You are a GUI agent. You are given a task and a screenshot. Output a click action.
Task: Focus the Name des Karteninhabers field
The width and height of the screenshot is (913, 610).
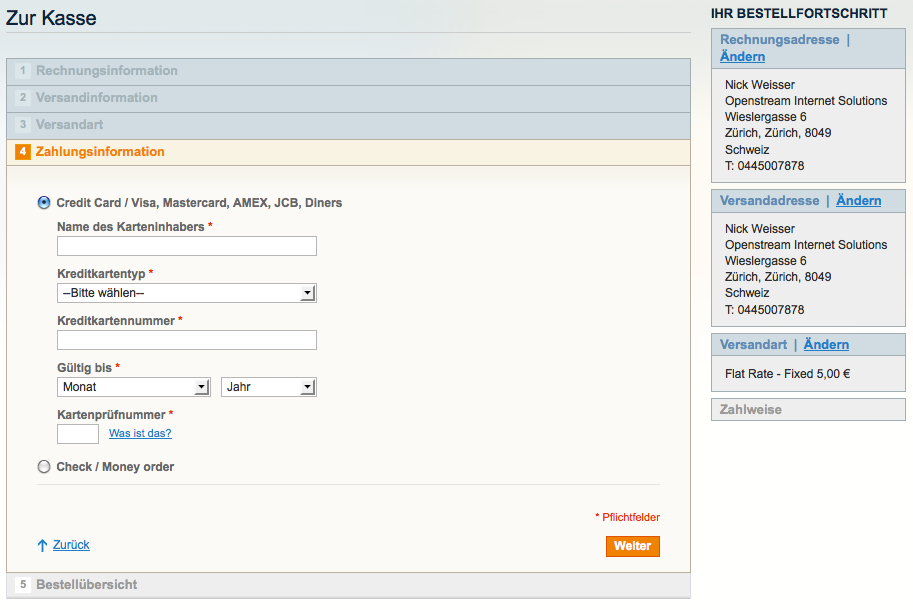[187, 246]
